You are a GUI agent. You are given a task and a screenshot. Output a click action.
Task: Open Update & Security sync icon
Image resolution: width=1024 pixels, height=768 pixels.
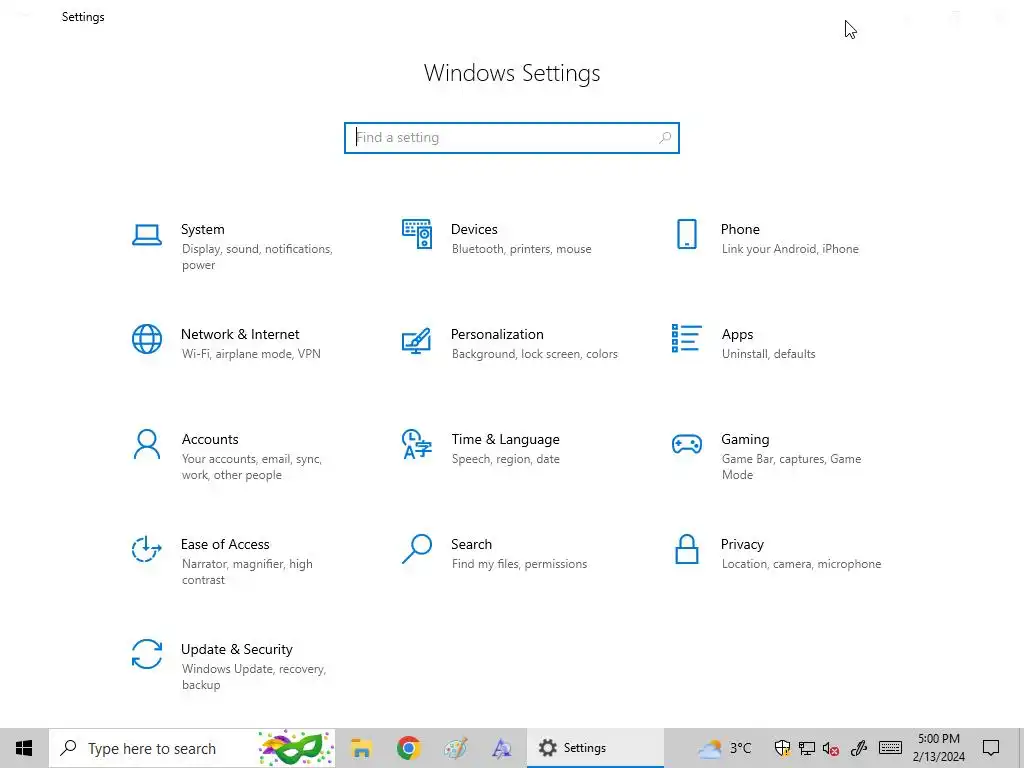pos(147,654)
